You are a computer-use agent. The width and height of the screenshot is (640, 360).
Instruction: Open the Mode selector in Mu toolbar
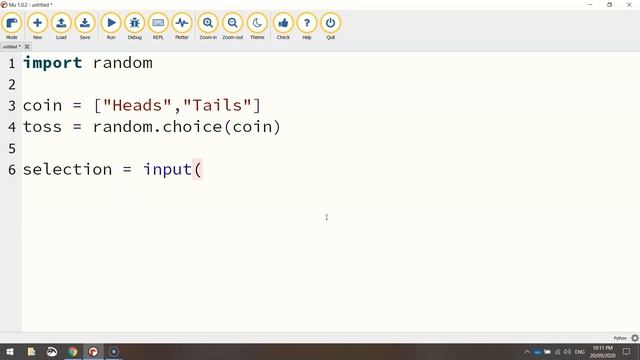pos(12,26)
